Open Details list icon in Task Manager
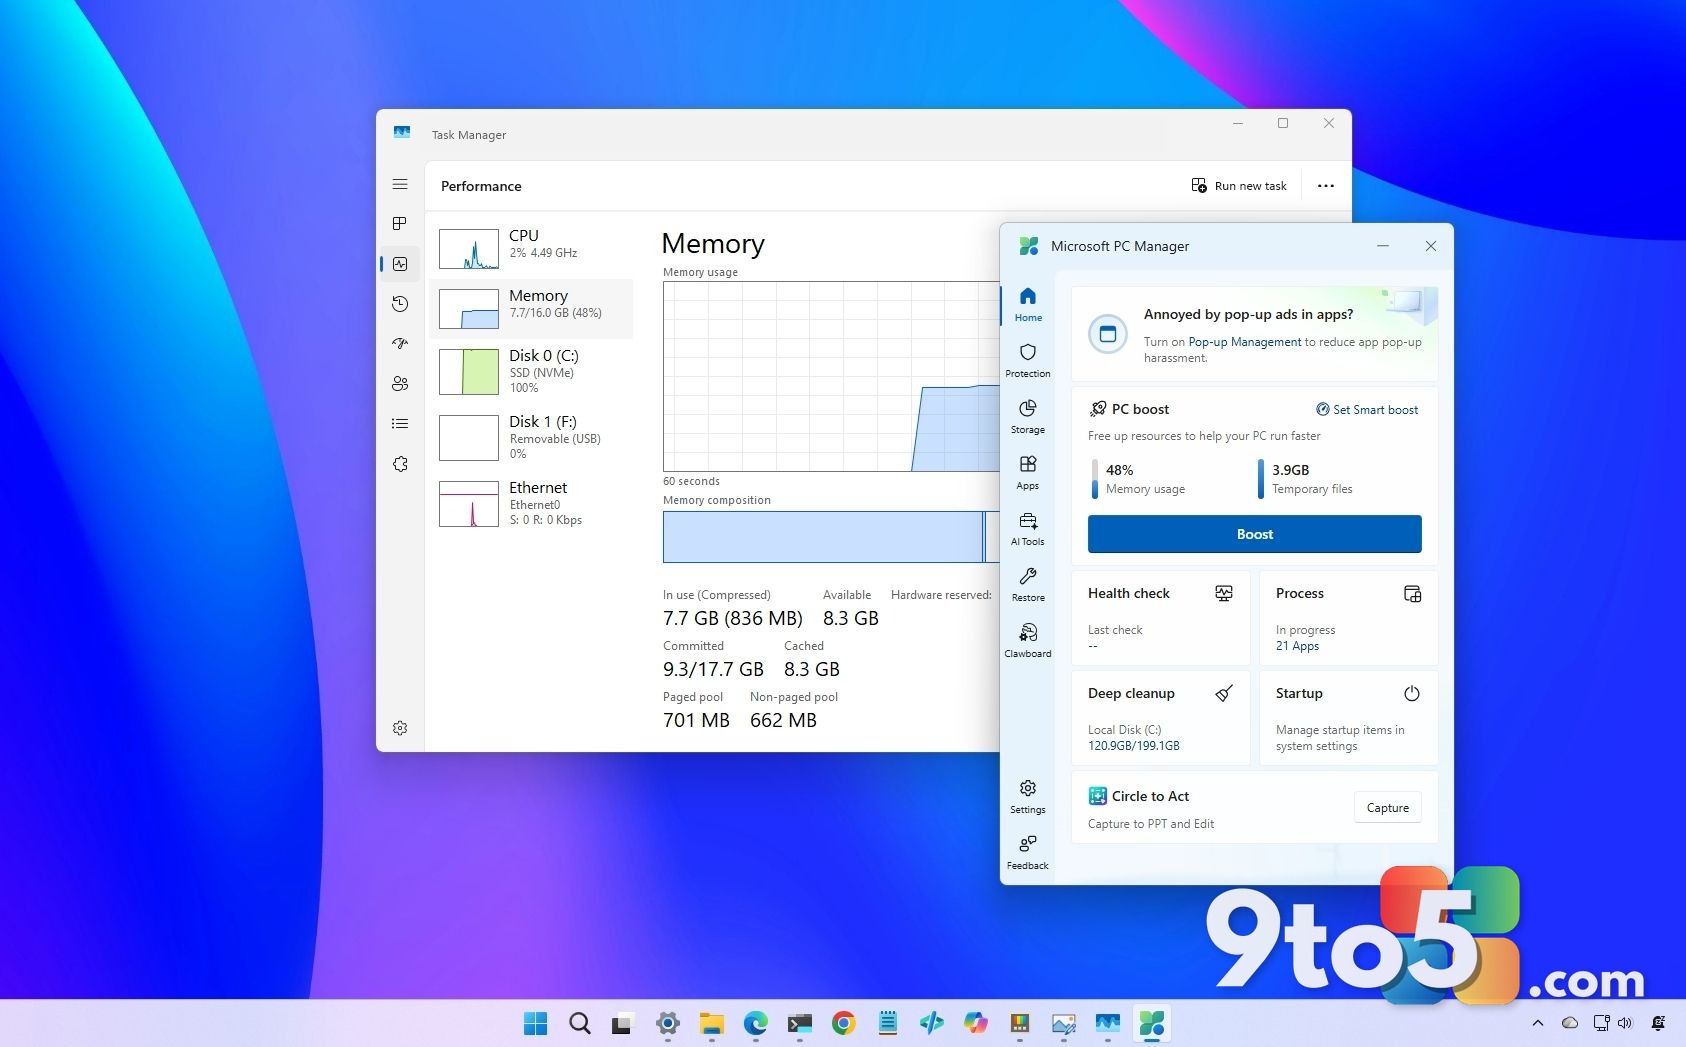This screenshot has width=1686, height=1047. click(x=400, y=424)
